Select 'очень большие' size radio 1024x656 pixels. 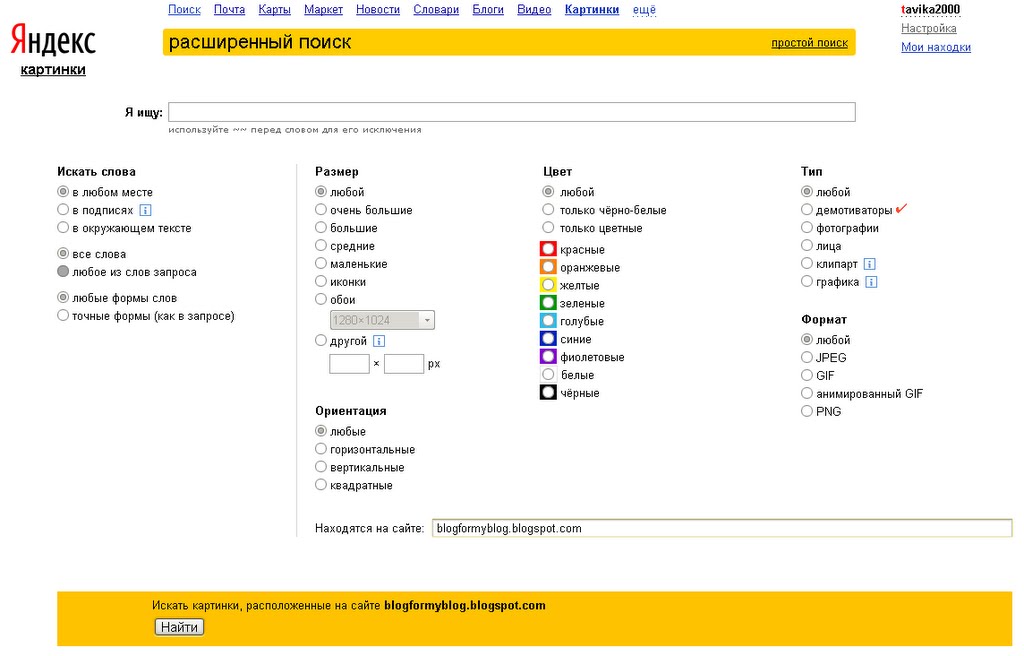coord(321,210)
